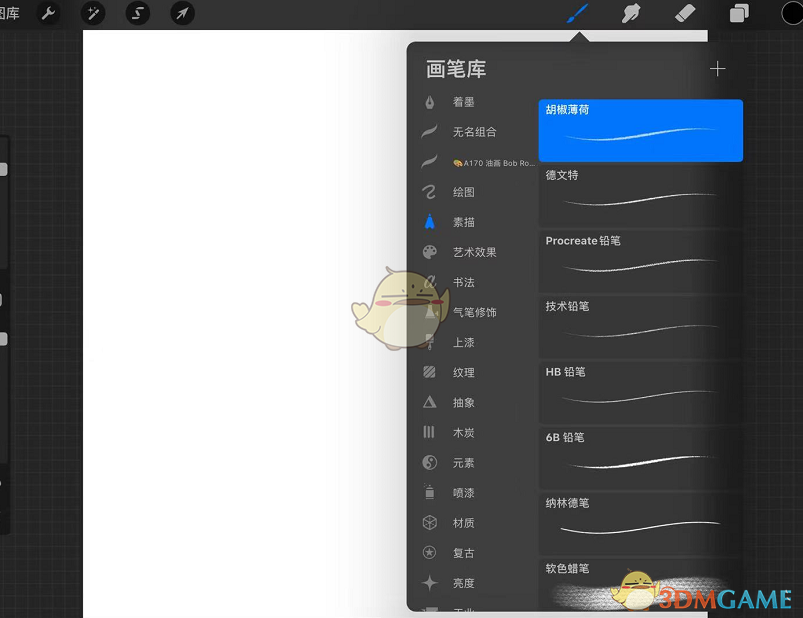Open the 素描 sketching brush category
Screen dimensions: 803x618
pos(463,222)
